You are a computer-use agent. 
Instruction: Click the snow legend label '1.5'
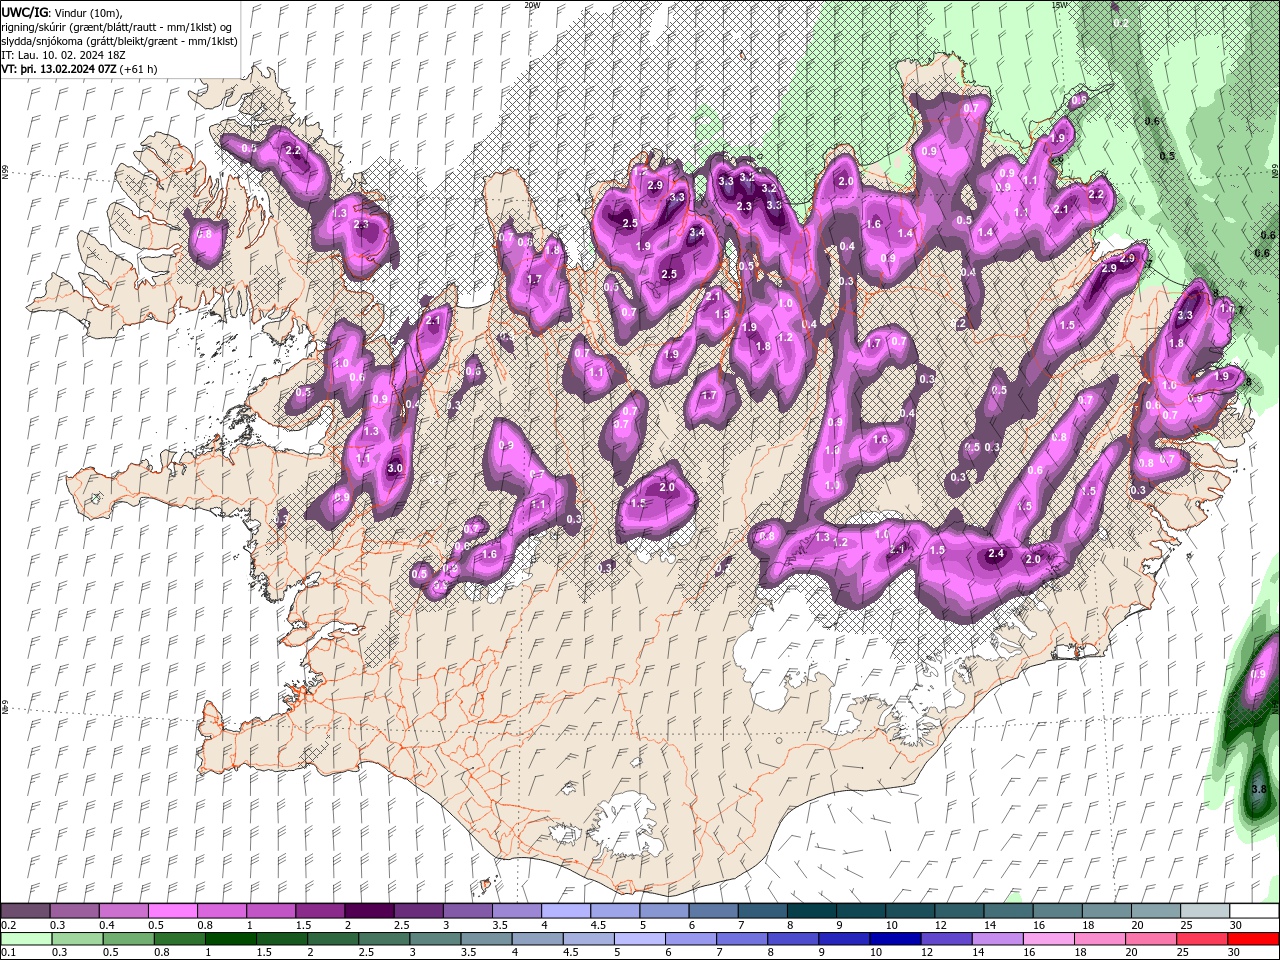pyautogui.click(x=303, y=925)
